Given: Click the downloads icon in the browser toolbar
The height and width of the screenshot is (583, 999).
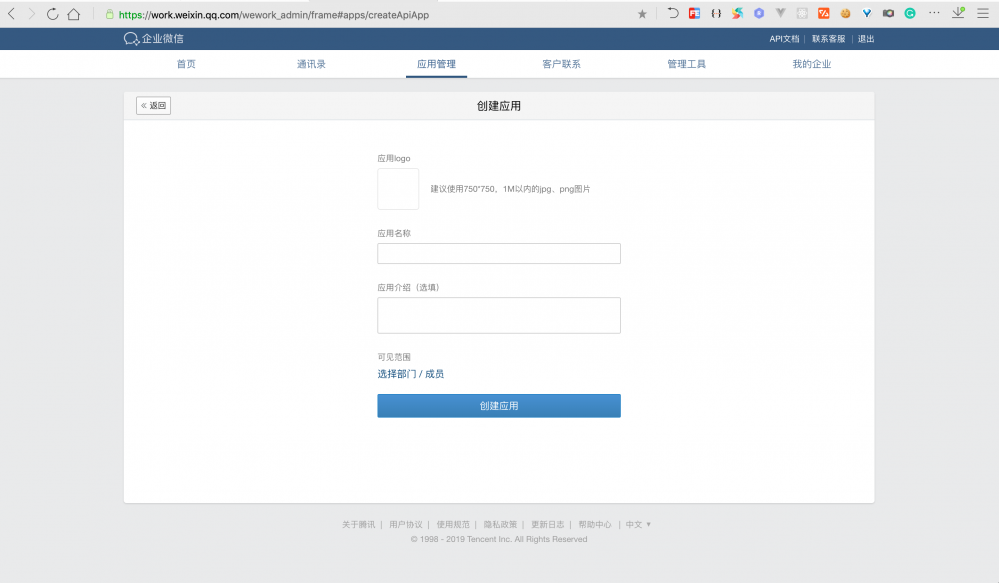Looking at the screenshot, I should tap(958, 13).
